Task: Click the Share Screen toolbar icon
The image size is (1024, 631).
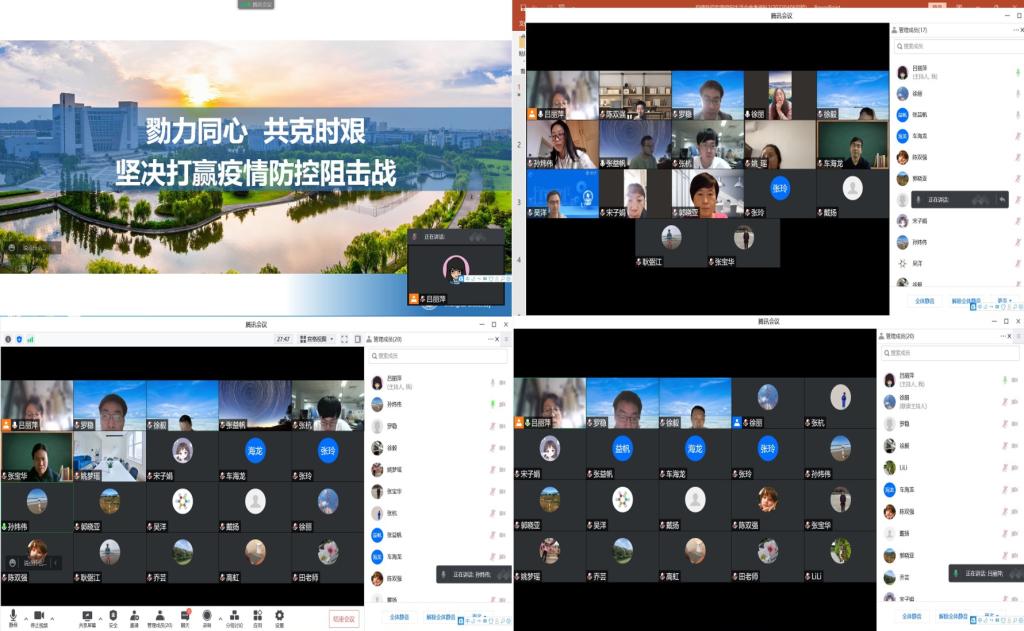Action: 87,615
